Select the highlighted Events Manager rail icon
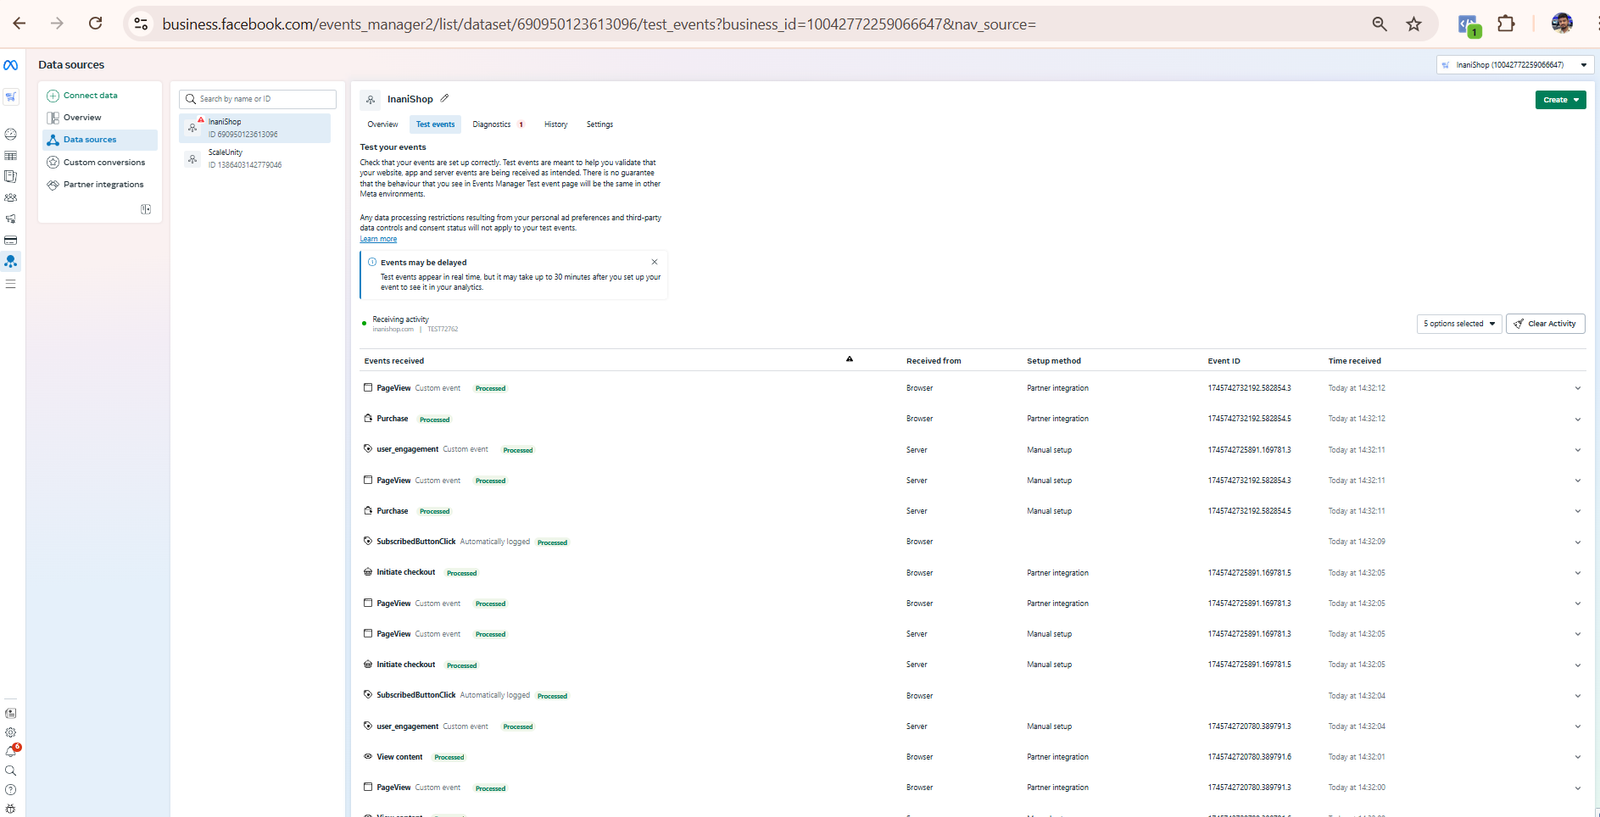The height and width of the screenshot is (817, 1600). pyautogui.click(x=10, y=261)
